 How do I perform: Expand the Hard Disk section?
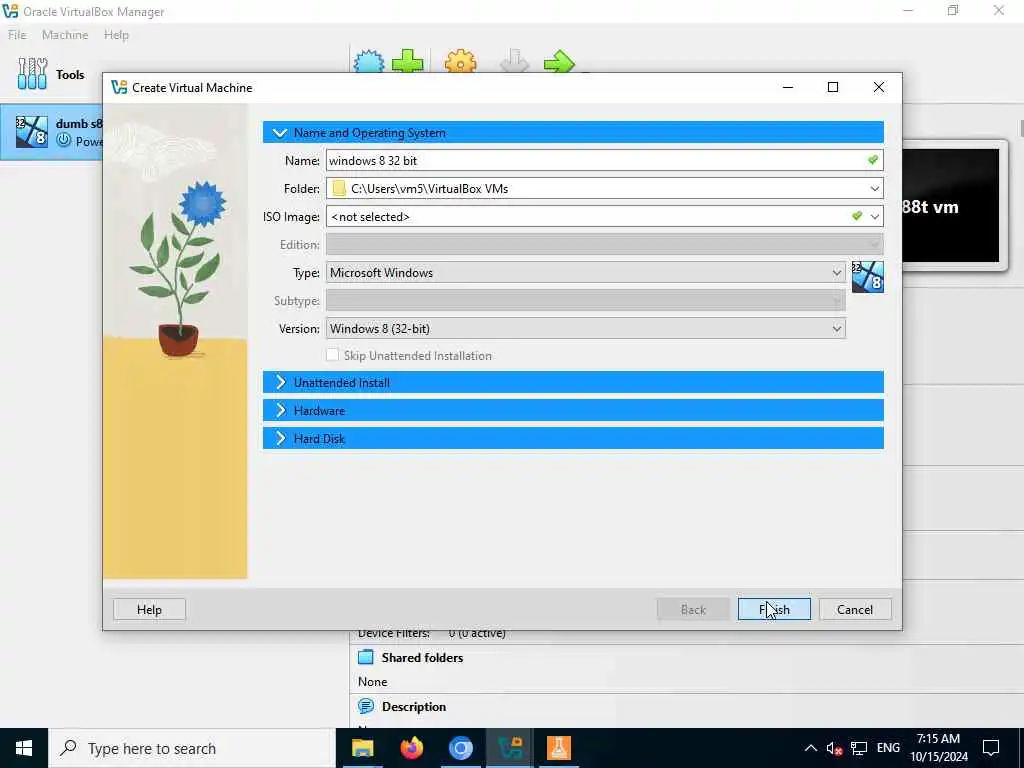coord(573,439)
